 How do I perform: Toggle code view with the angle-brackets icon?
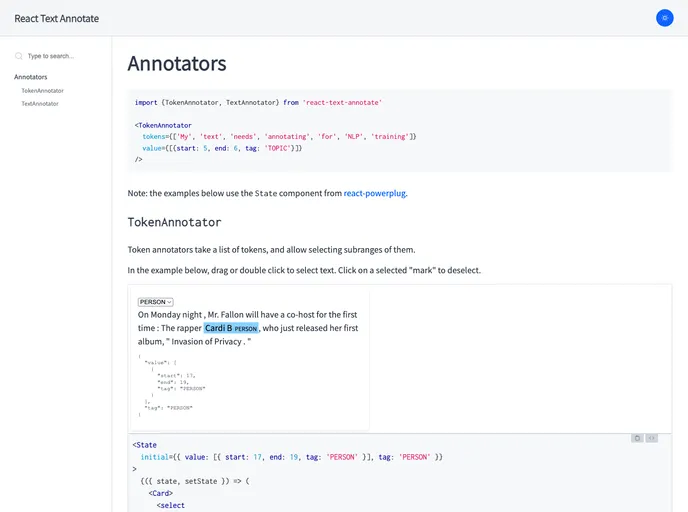coord(652,438)
